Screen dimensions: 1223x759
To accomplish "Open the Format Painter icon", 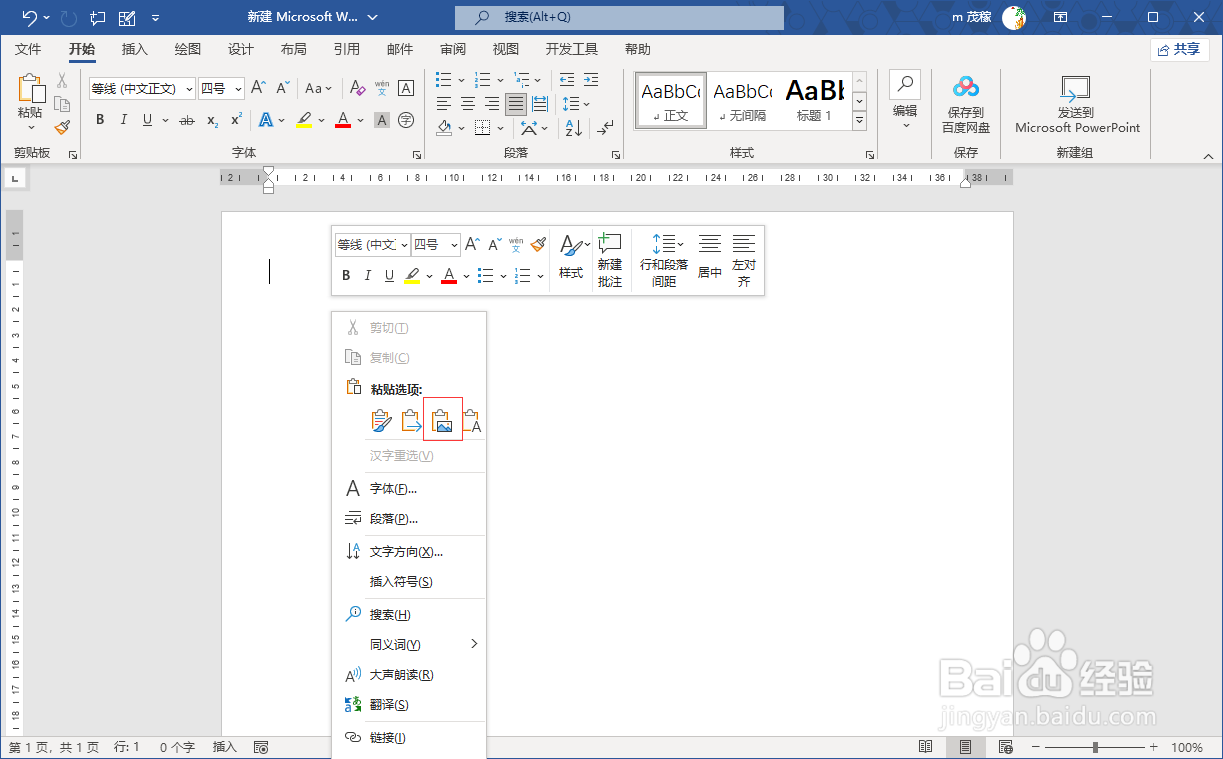I will (60, 127).
